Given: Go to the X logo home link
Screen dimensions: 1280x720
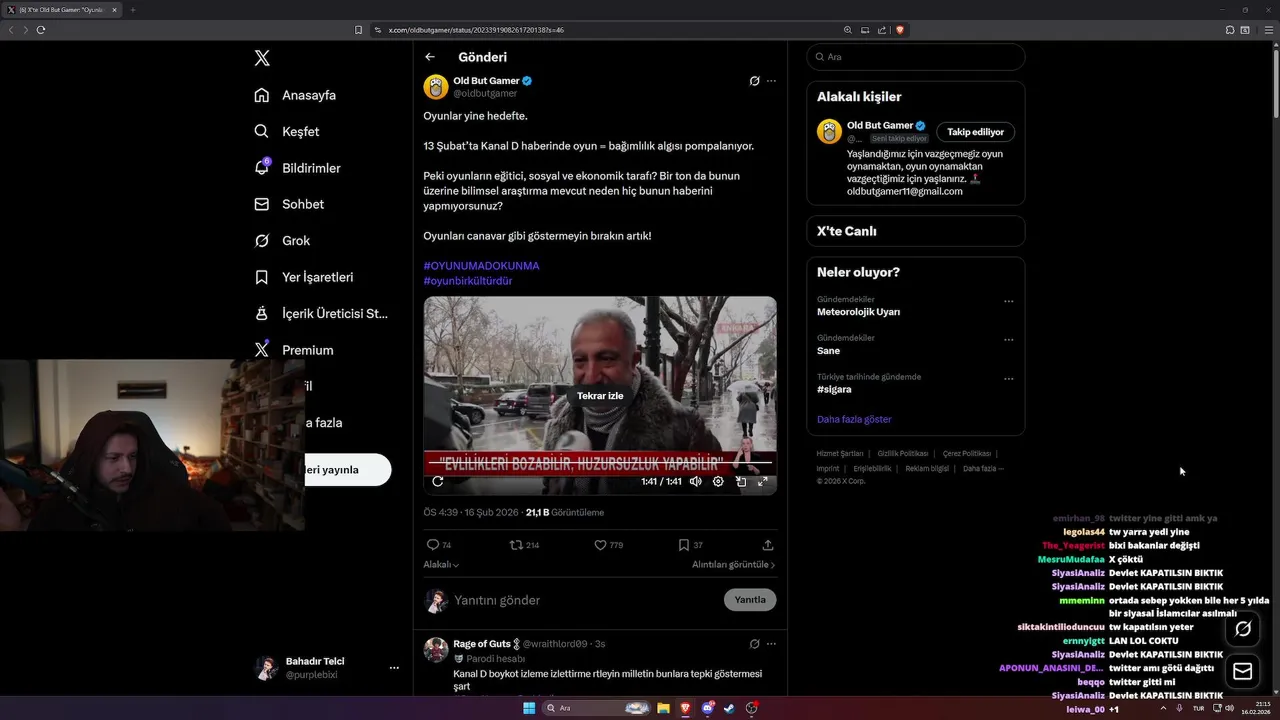Looking at the screenshot, I should (262, 58).
